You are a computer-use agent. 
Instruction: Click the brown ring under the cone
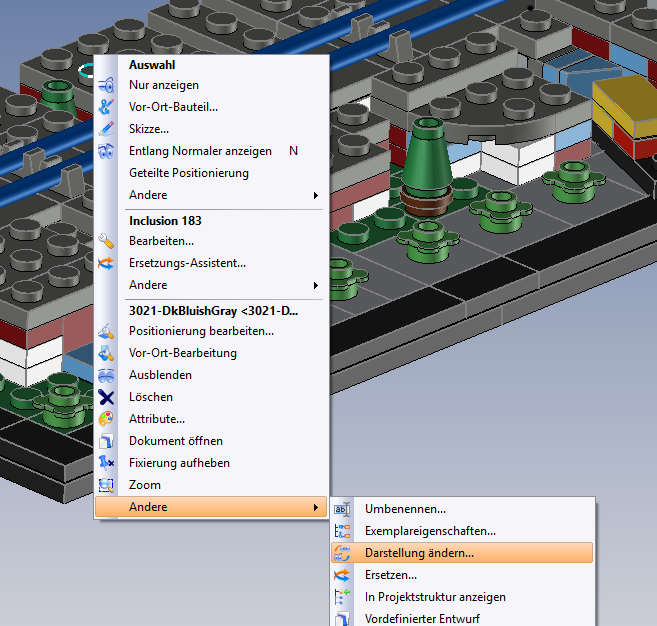click(426, 202)
